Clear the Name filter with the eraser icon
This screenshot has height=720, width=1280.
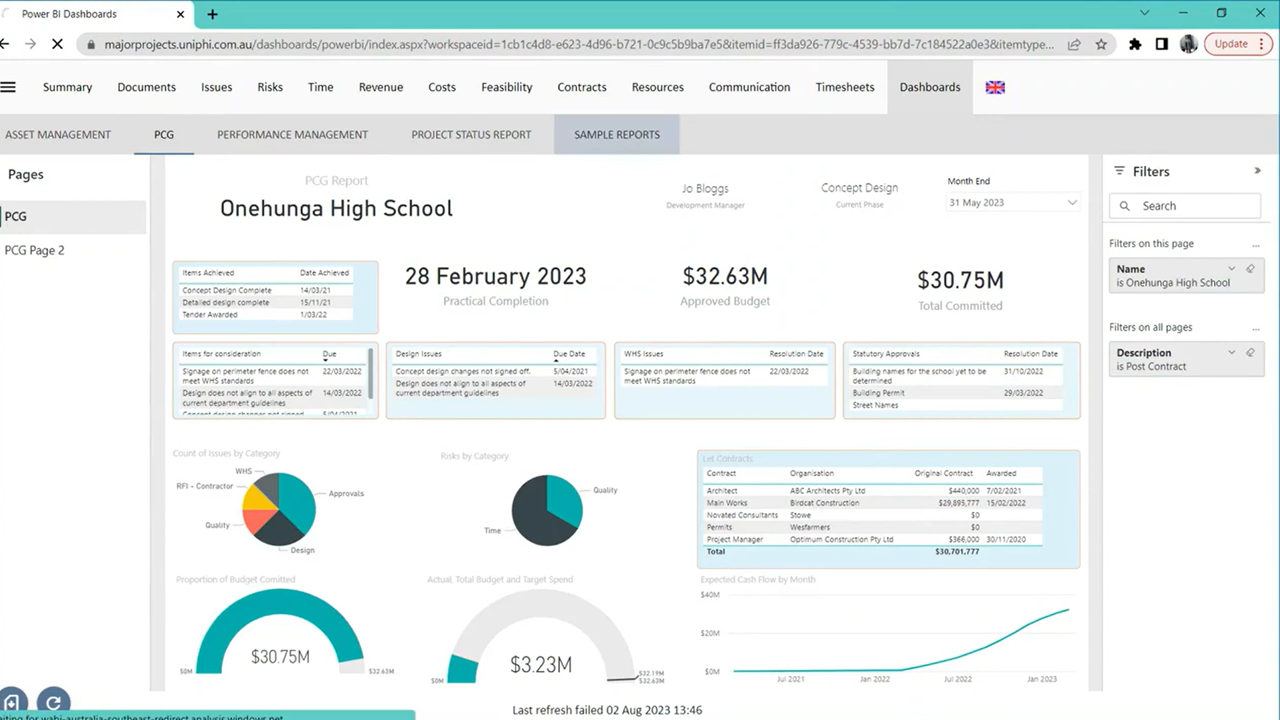(x=1250, y=268)
